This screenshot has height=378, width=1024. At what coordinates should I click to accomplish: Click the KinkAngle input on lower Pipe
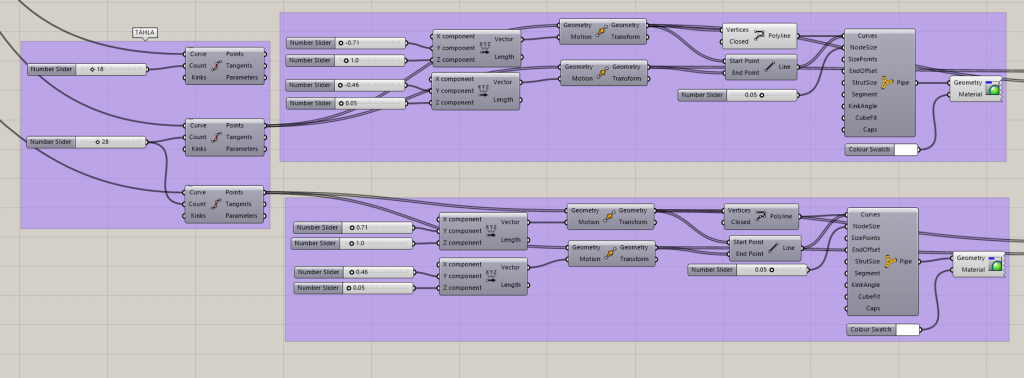(x=866, y=285)
